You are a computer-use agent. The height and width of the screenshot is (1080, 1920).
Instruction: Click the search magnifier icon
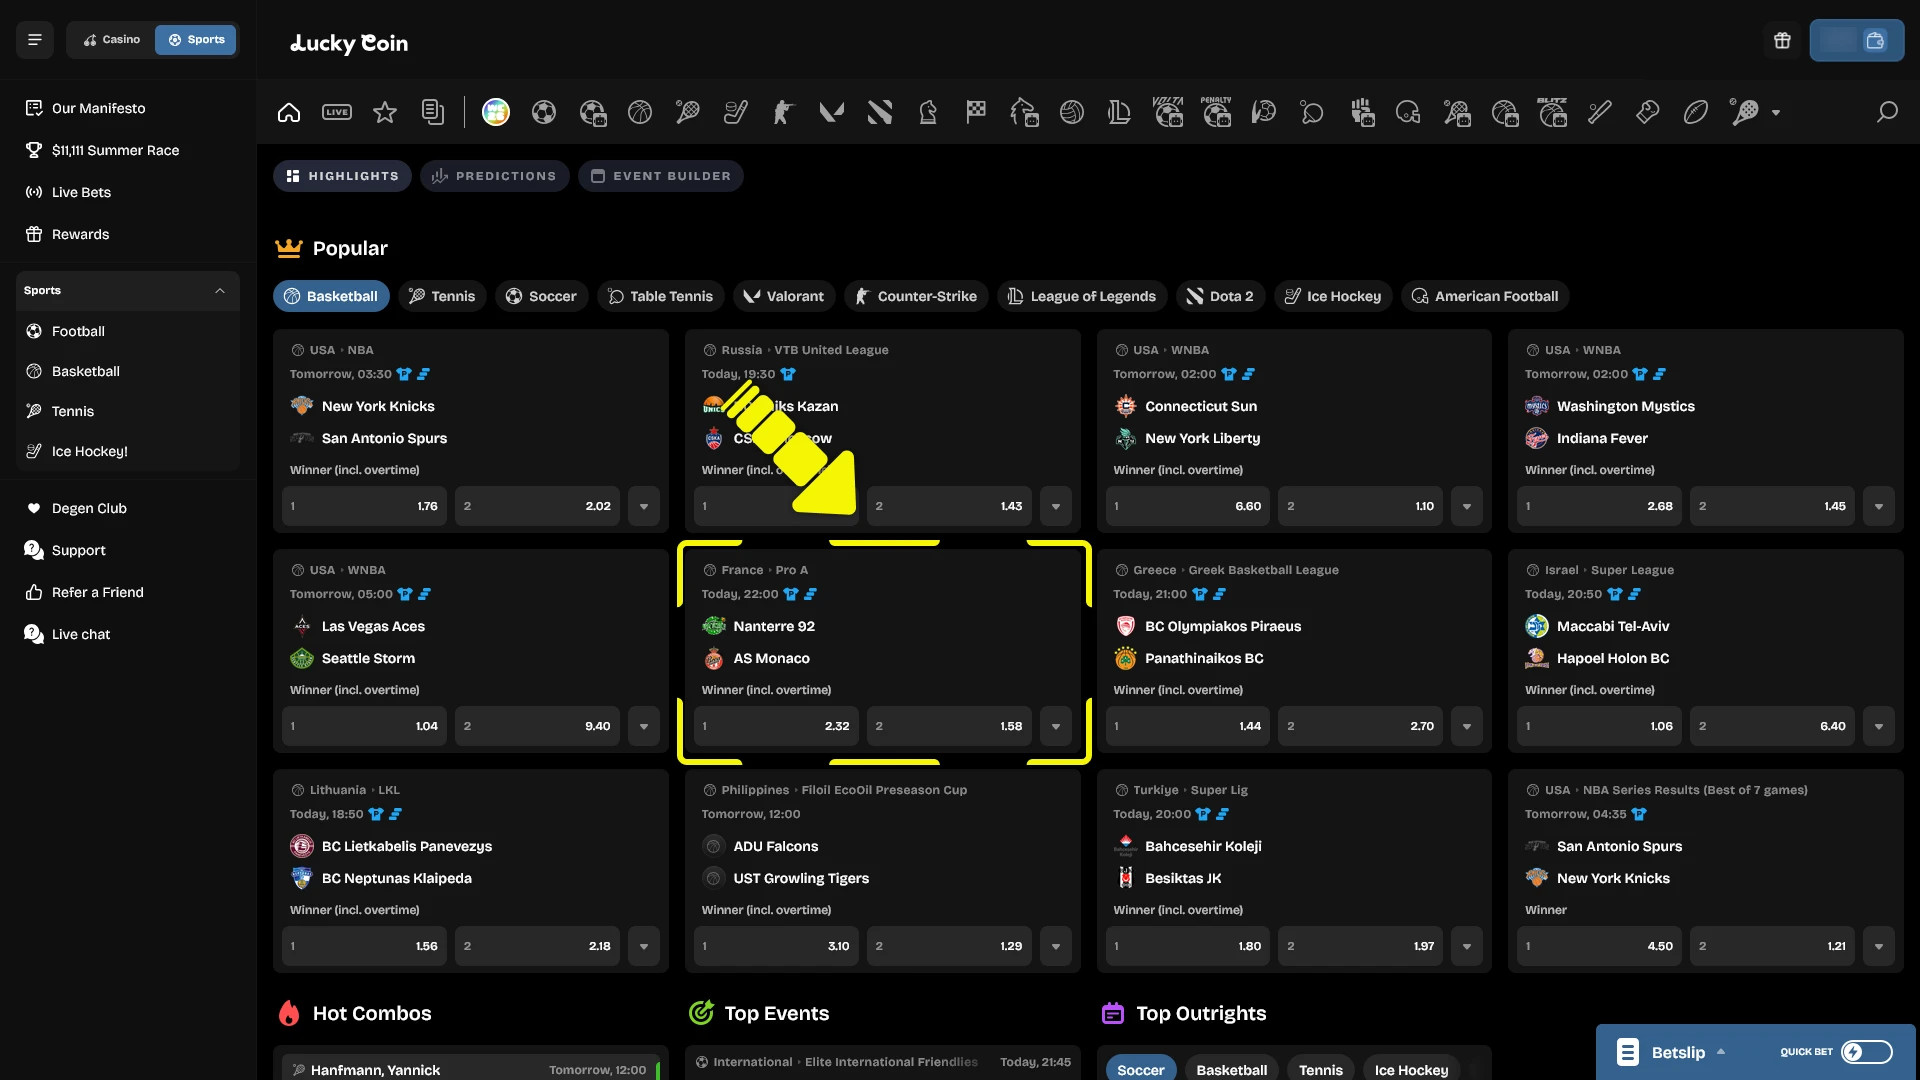click(1887, 112)
